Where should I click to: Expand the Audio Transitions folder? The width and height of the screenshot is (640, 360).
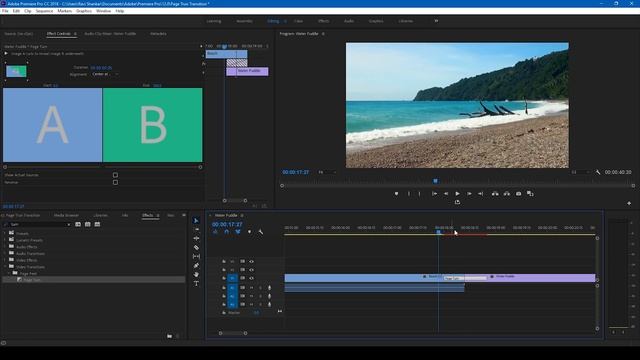point(5,253)
